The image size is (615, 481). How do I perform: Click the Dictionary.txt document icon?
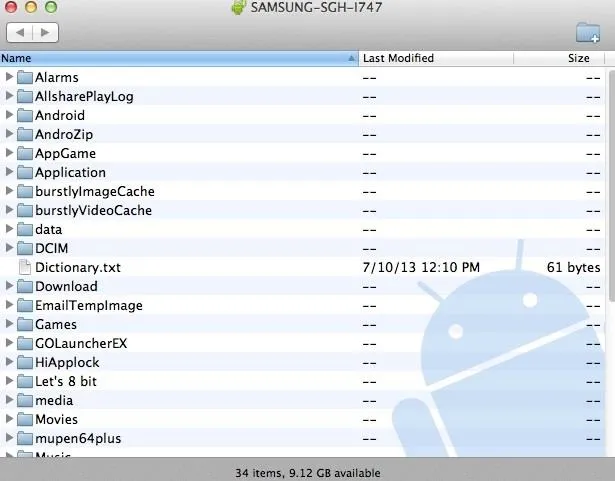[x=25, y=267]
